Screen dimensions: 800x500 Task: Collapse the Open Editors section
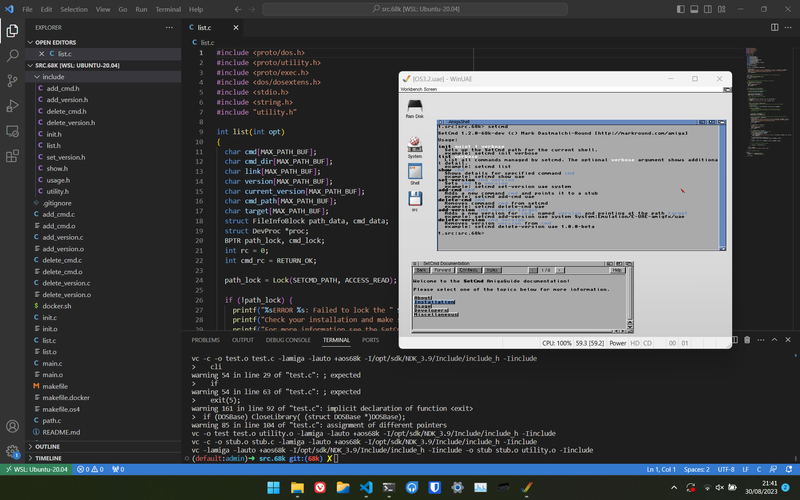point(56,43)
